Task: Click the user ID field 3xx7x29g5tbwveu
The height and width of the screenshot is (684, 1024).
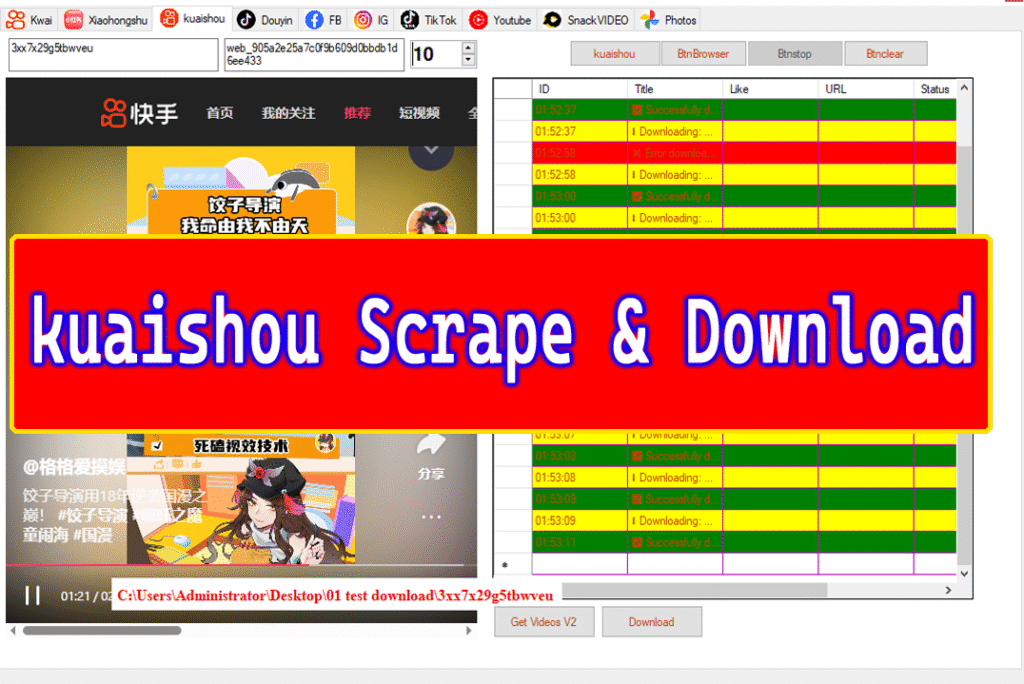Action: click(x=113, y=54)
